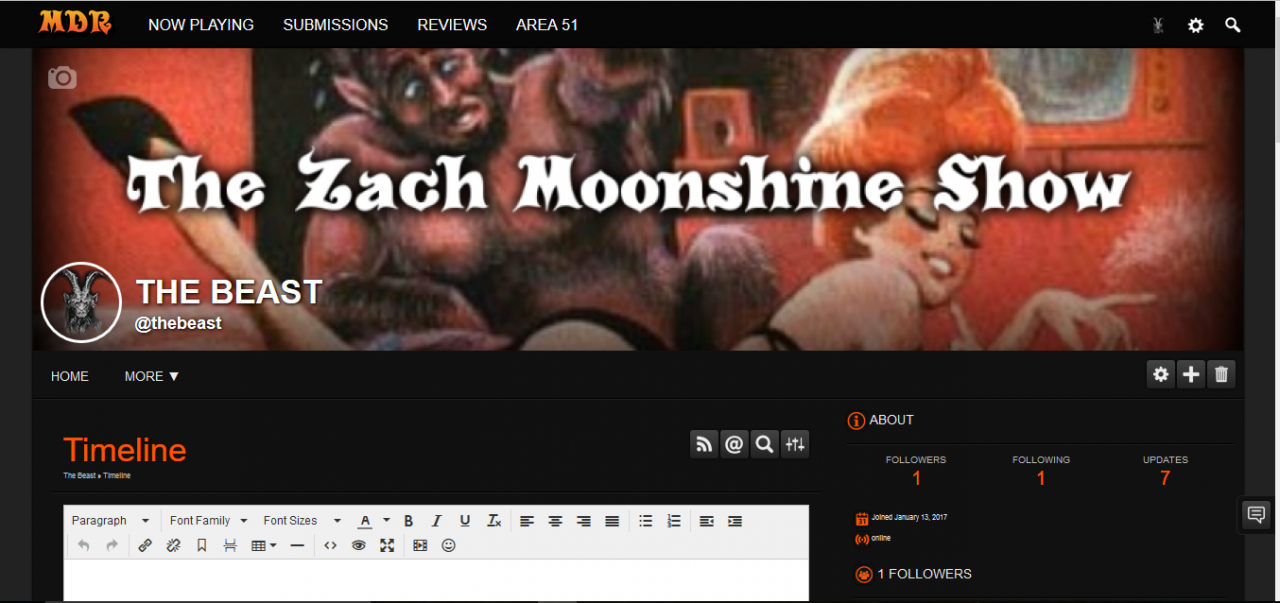Click The Beast breadcrumb link

pyautogui.click(x=79, y=476)
